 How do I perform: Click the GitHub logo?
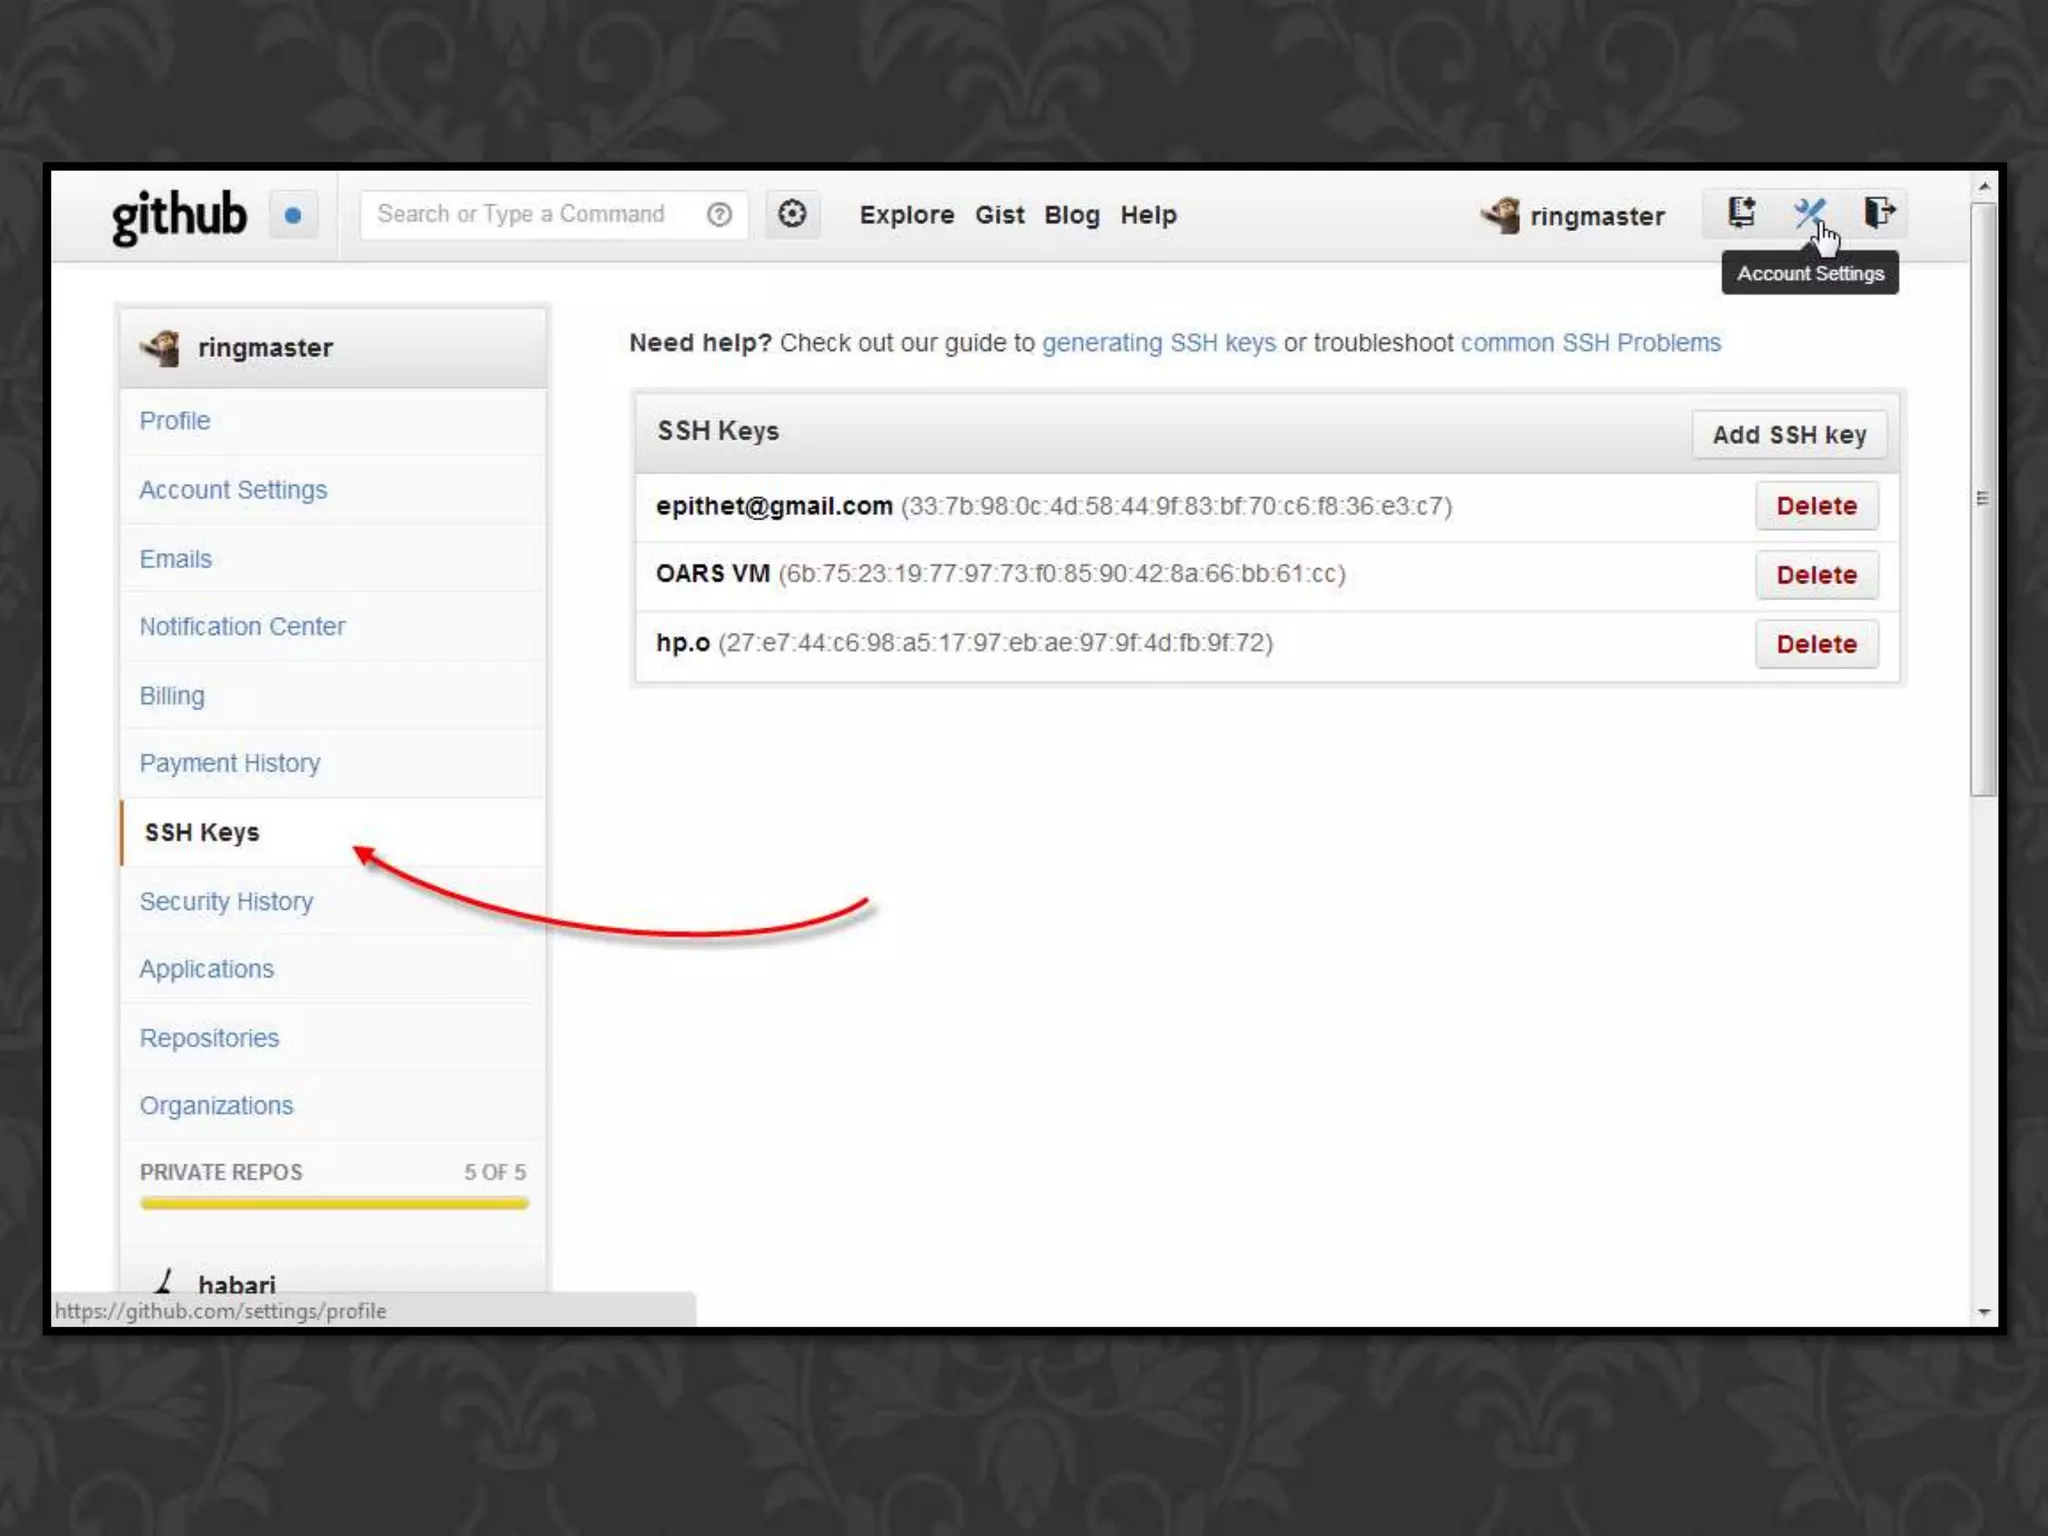click(179, 216)
